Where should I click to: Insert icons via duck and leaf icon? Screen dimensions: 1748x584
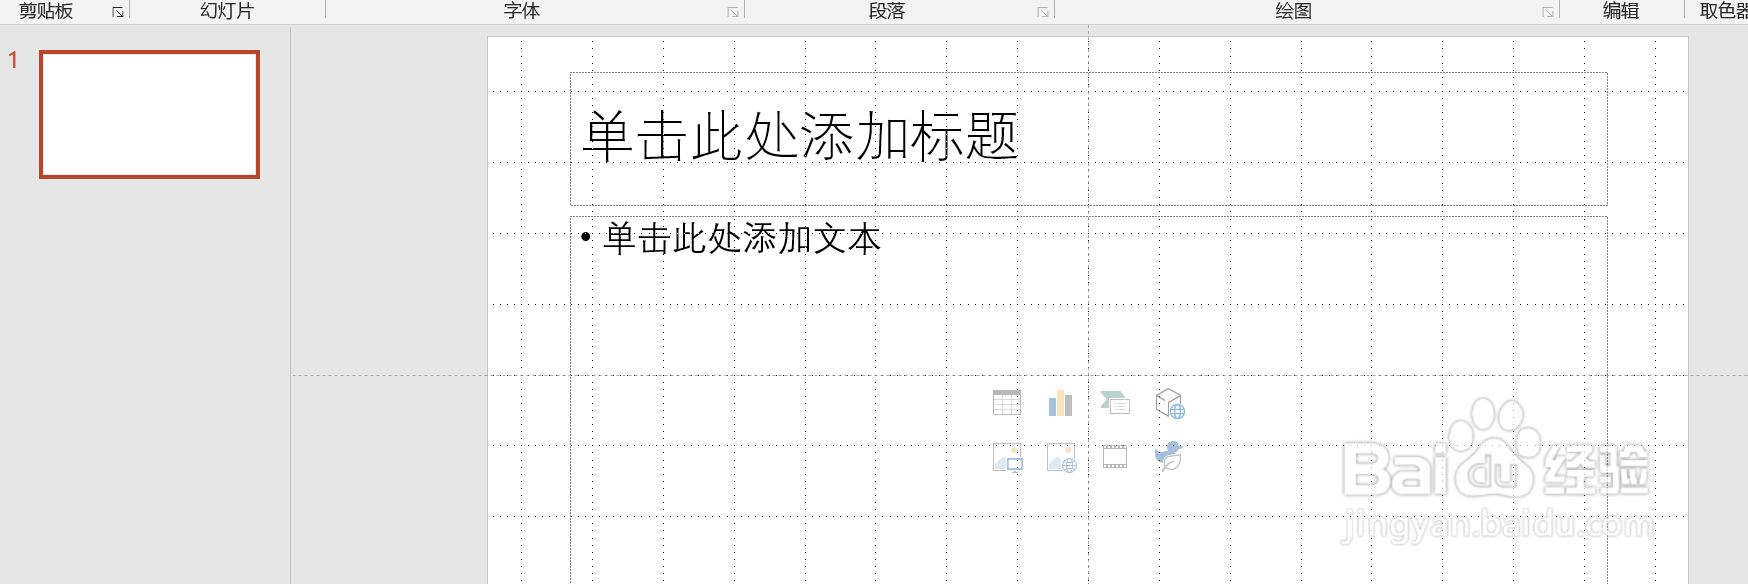[x=1169, y=457]
